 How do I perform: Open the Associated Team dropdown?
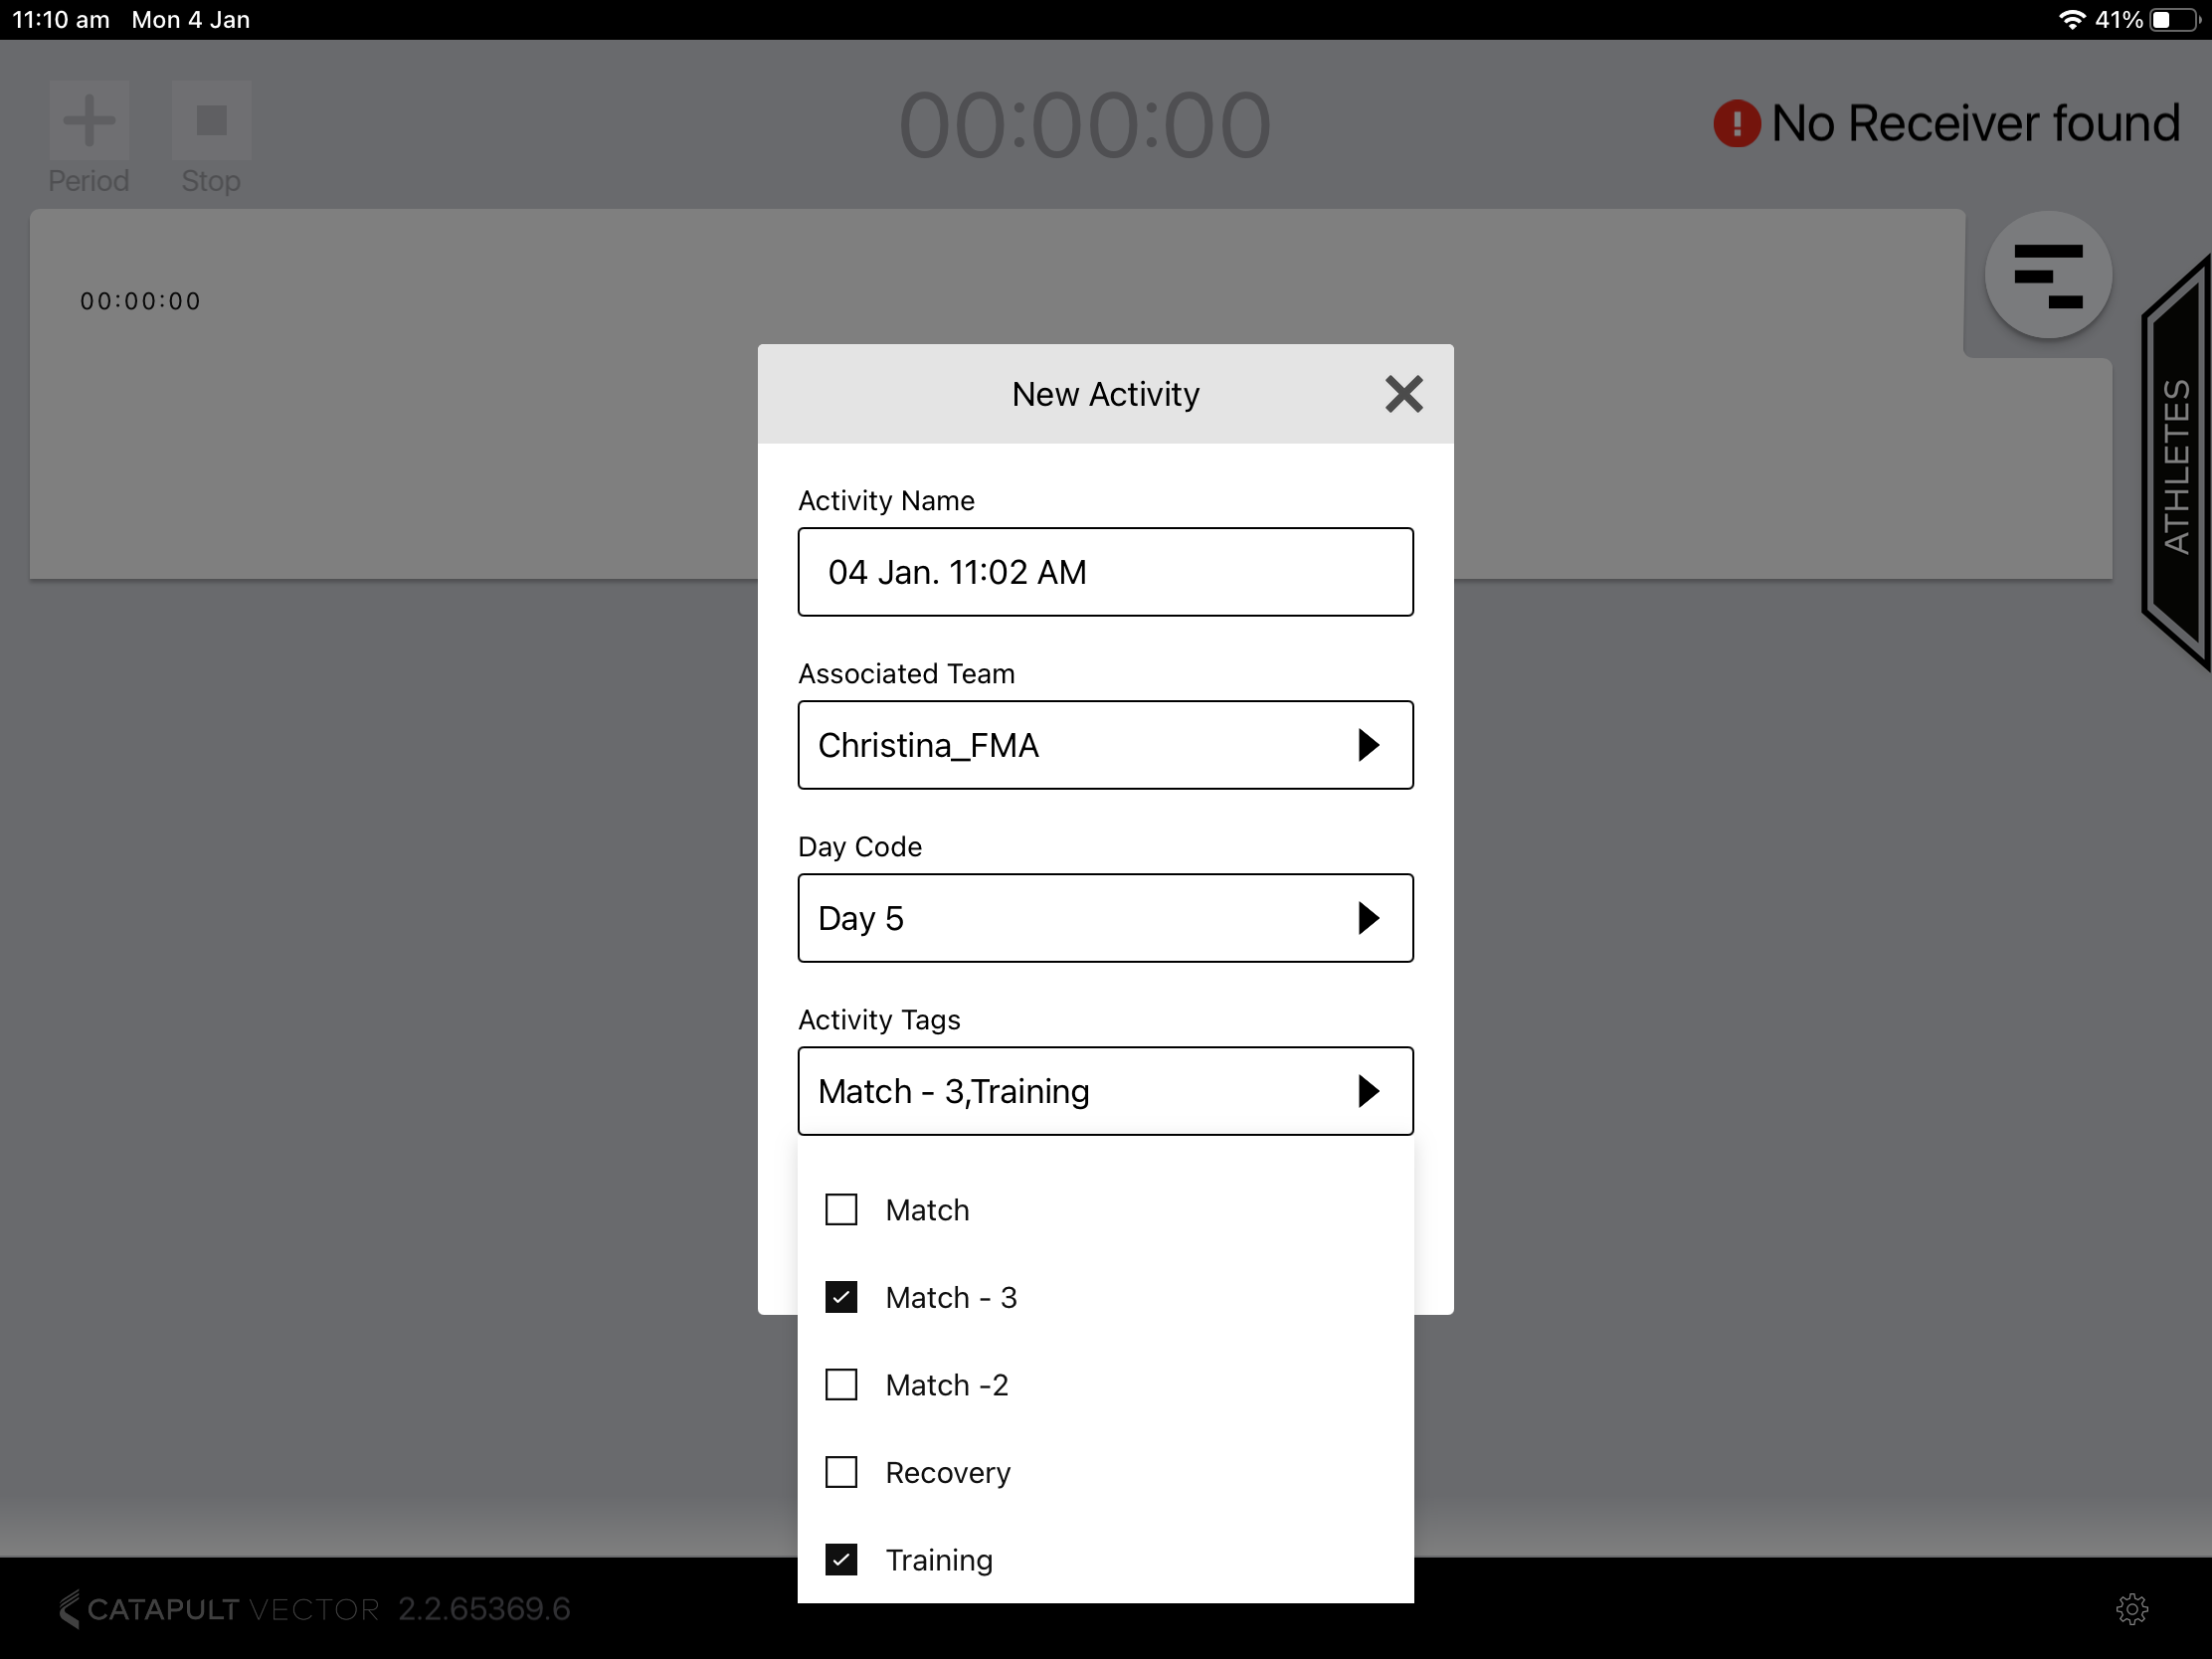[x=1105, y=745]
